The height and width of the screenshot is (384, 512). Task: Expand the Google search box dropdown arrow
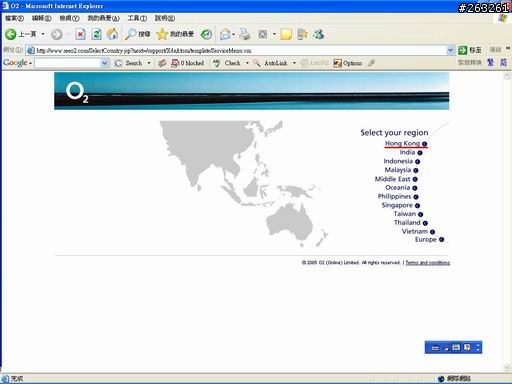[x=104, y=63]
